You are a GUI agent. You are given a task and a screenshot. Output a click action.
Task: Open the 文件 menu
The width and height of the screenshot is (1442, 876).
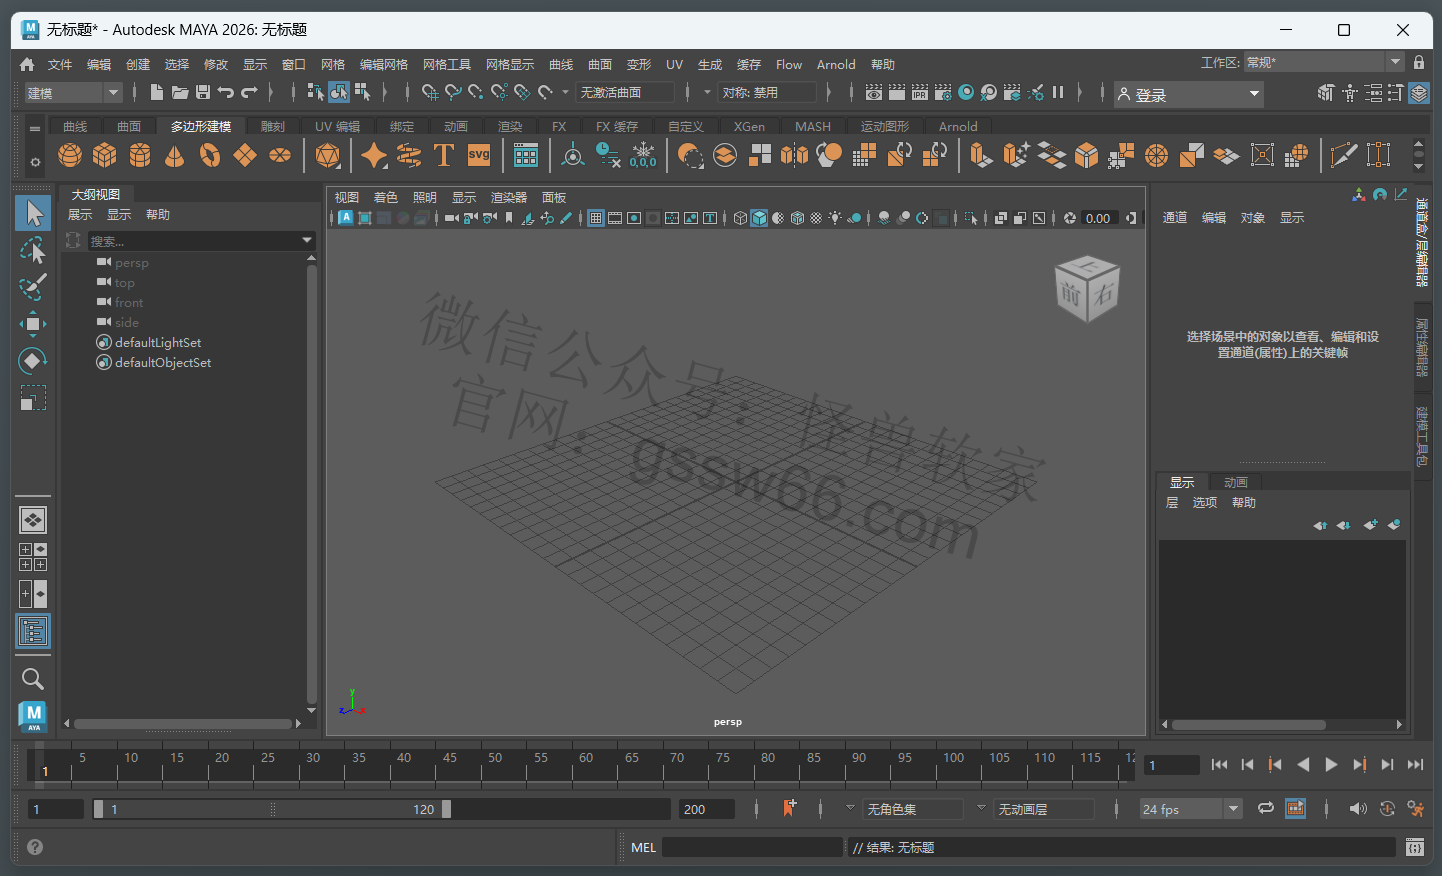click(x=60, y=64)
